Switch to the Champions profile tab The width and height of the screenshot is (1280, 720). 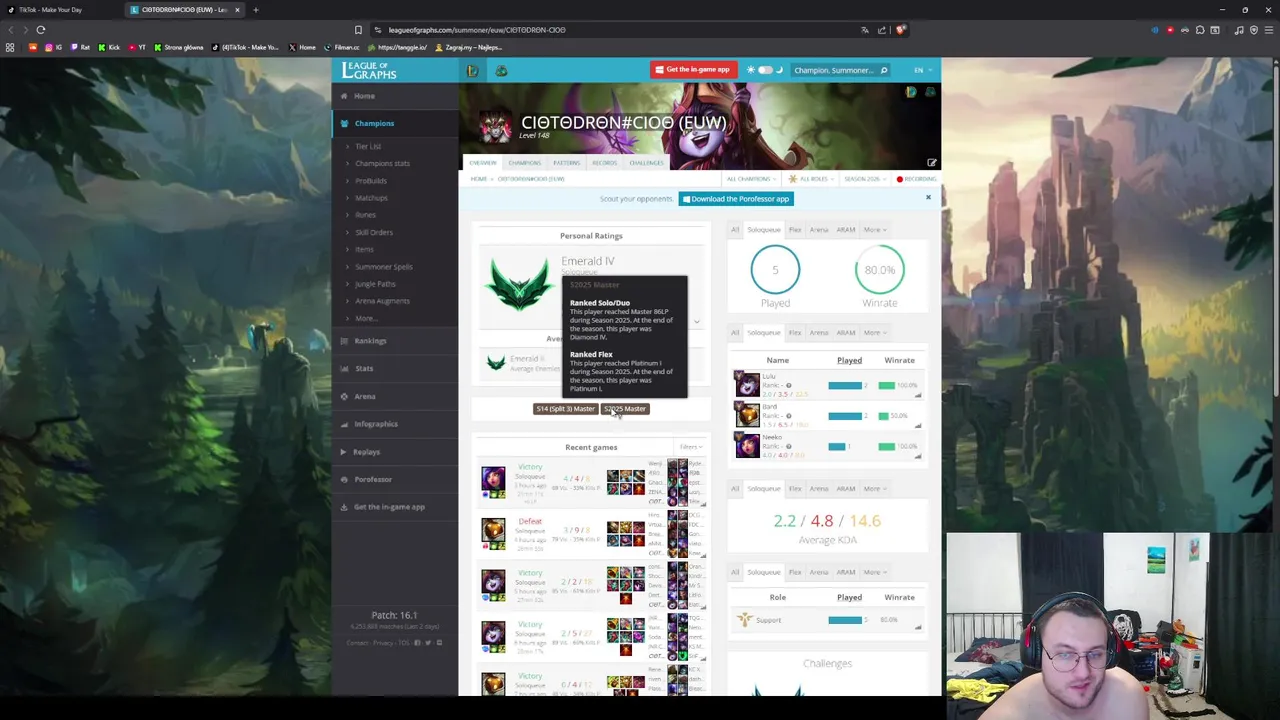pyautogui.click(x=525, y=163)
